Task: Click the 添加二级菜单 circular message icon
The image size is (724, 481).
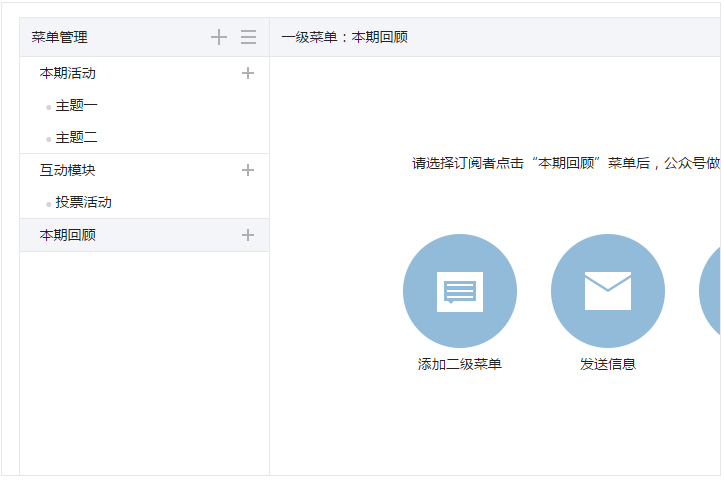Action: (460, 291)
